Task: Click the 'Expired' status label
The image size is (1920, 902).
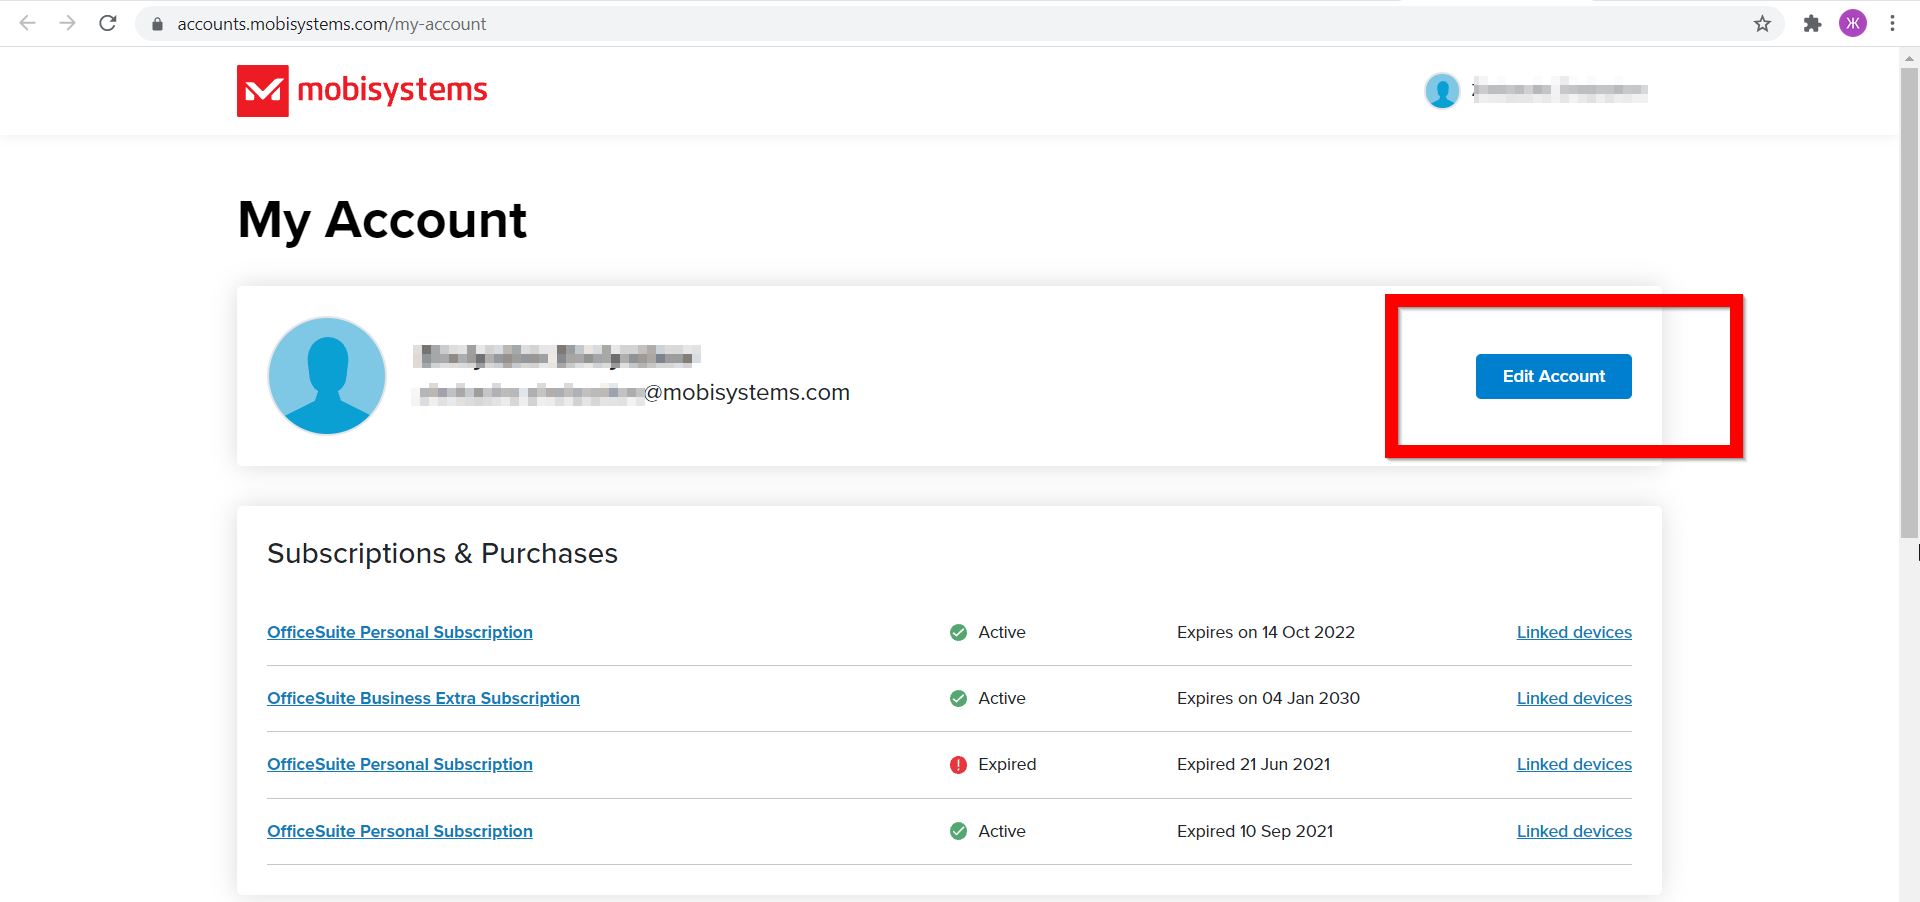Action: [x=1007, y=764]
